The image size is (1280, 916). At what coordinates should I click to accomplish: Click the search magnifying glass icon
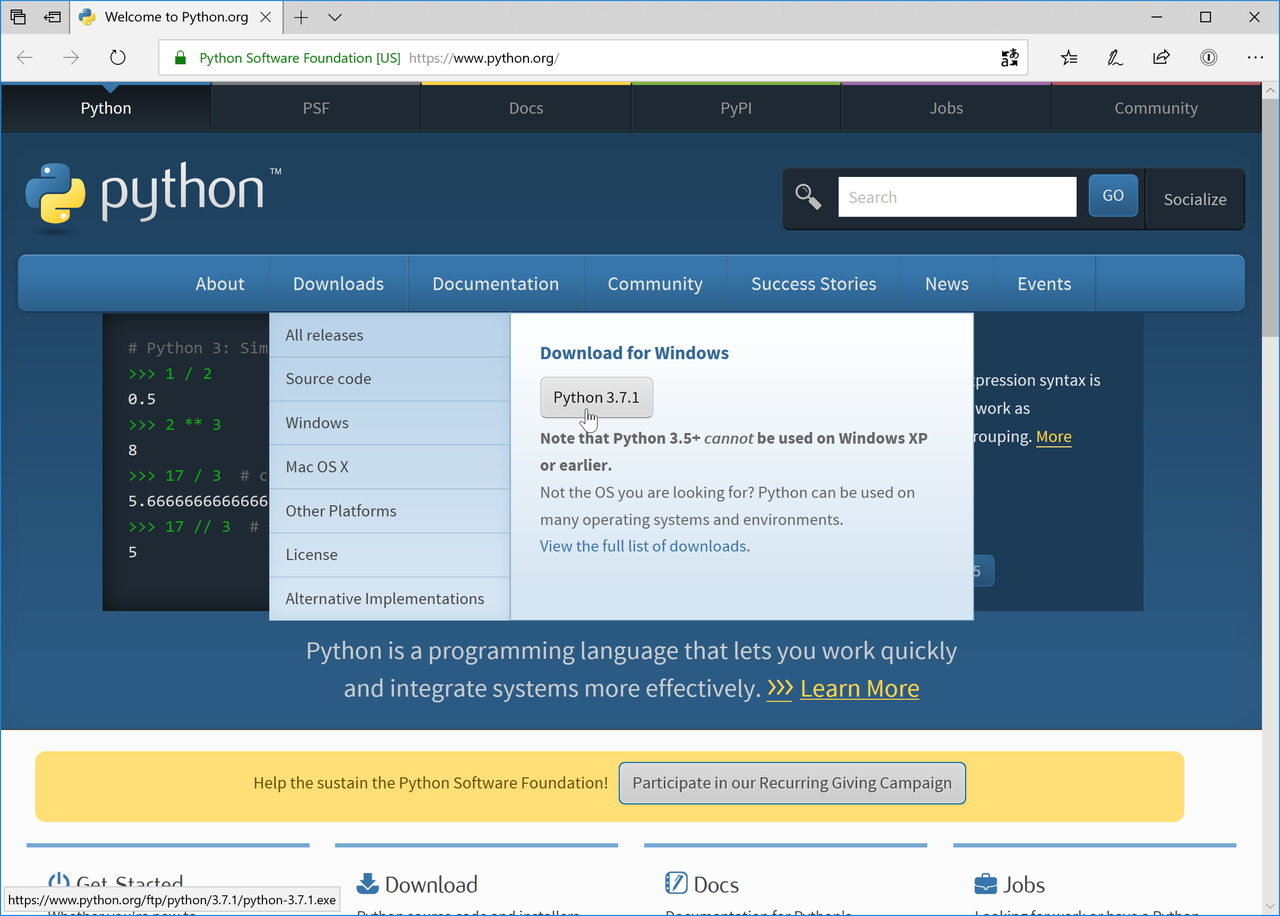click(807, 196)
